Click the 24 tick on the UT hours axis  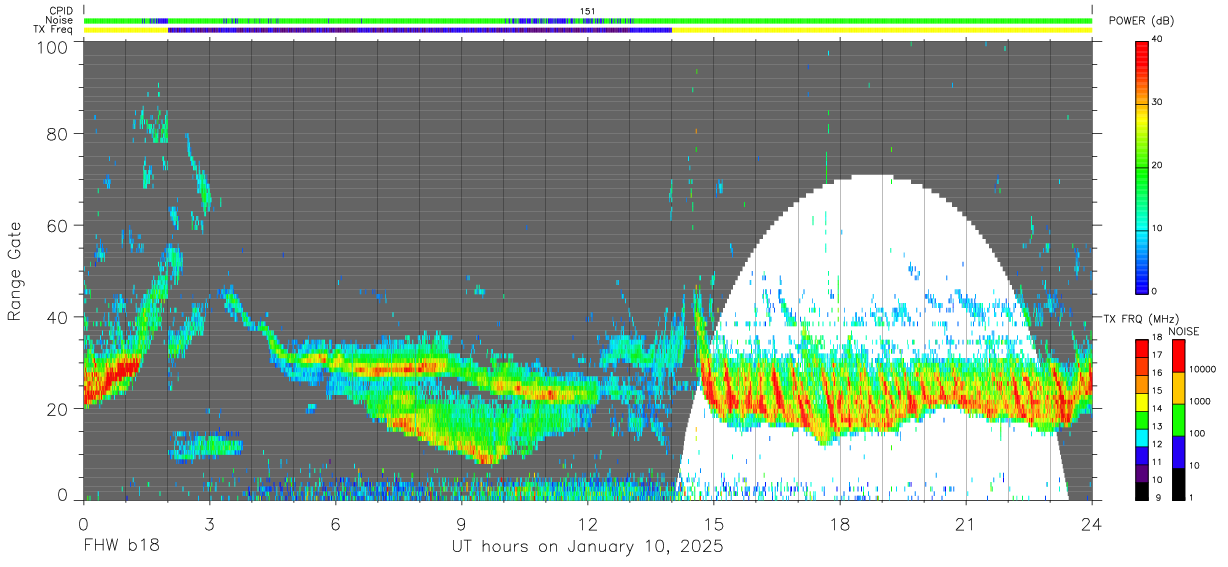1092,524
